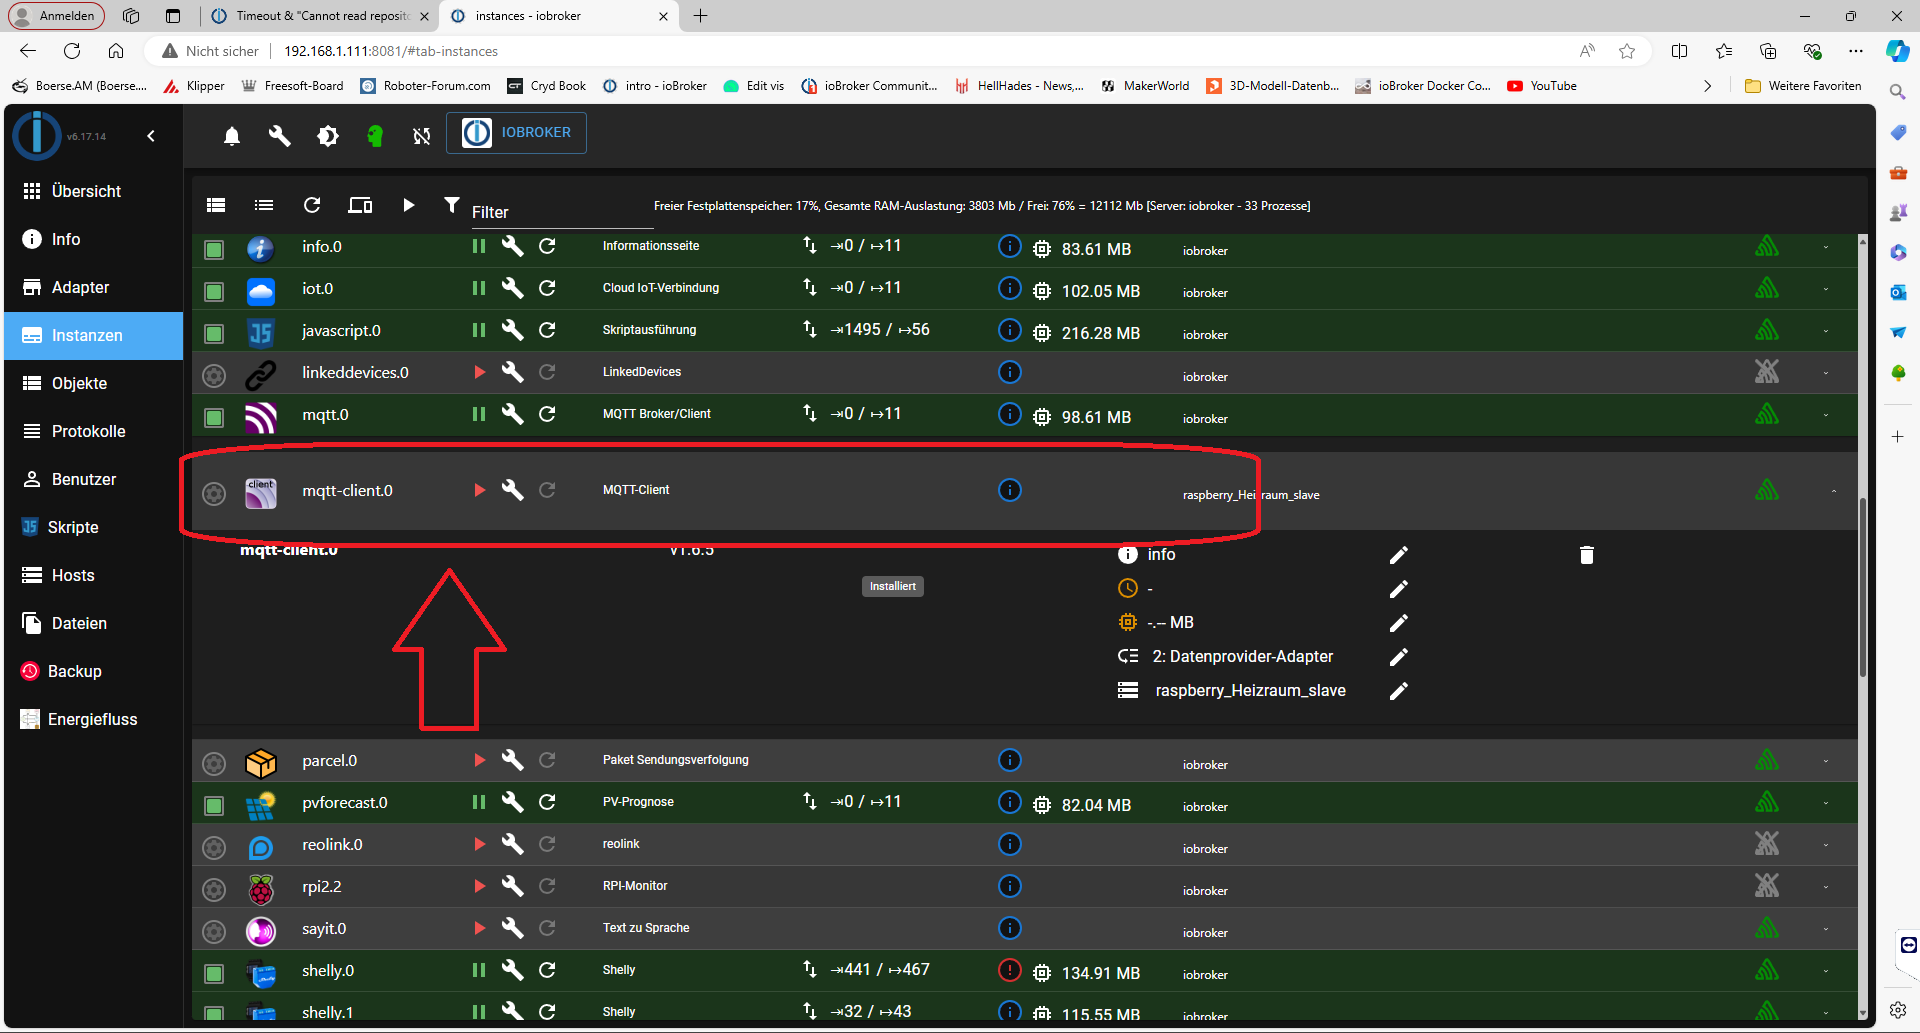Click the sync-disabled arrows icon
The image size is (1920, 1033).
pos(422,136)
